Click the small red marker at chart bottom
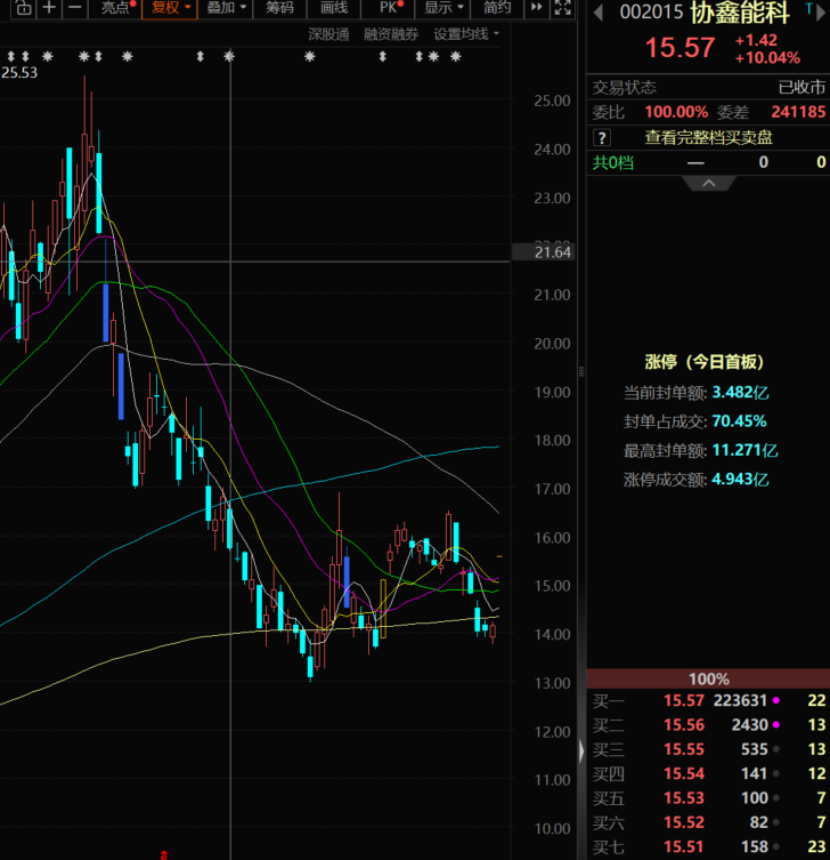 [163, 855]
